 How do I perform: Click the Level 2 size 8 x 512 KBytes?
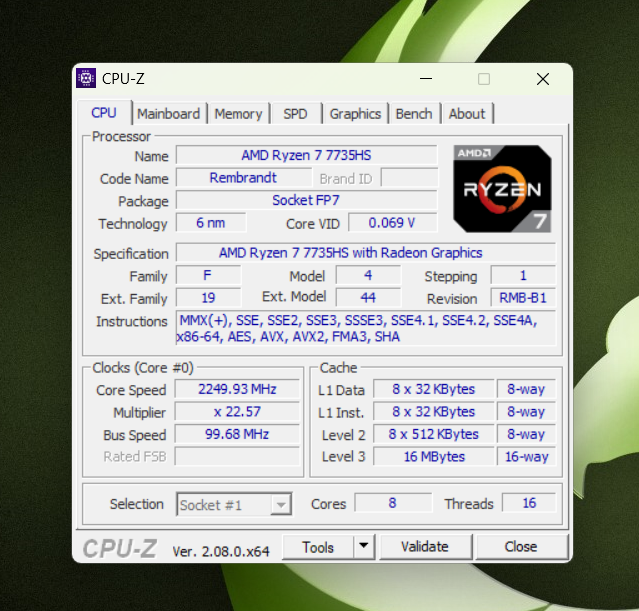click(434, 434)
